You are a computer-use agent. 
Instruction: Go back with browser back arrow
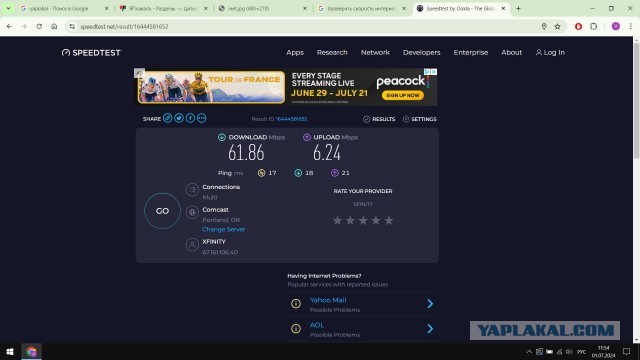tap(9, 27)
